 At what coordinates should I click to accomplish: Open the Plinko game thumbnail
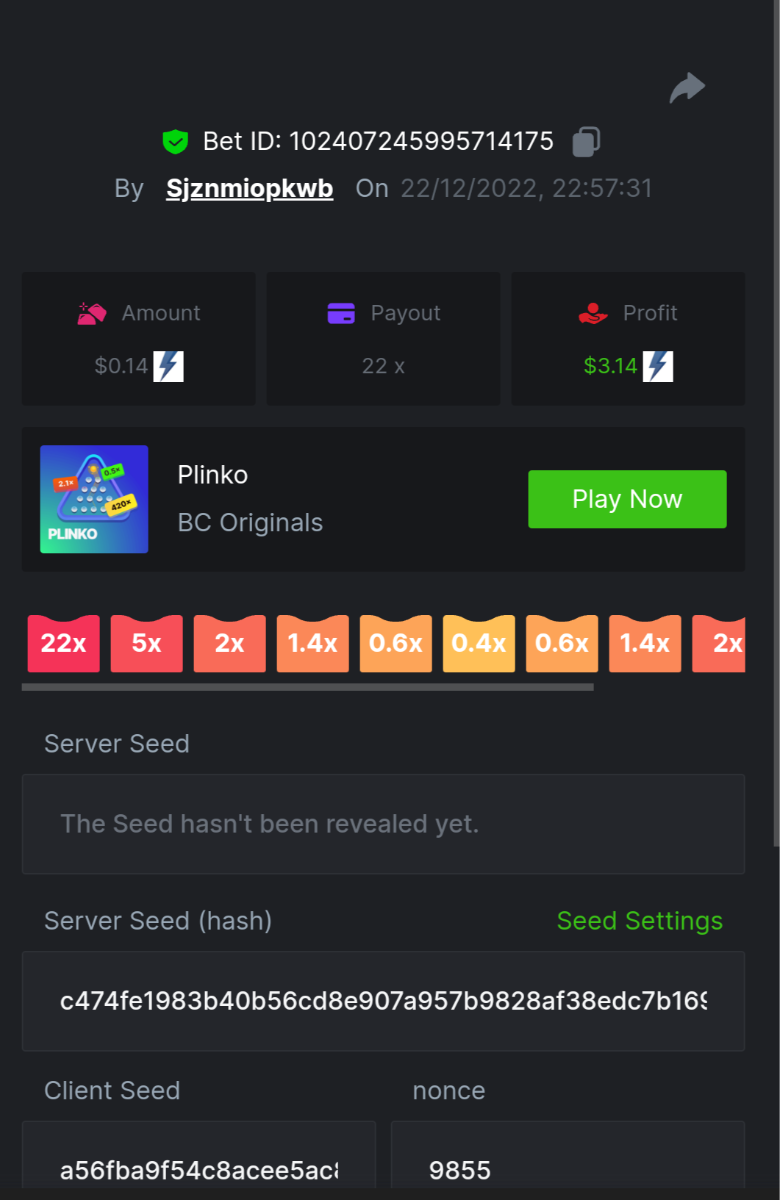pyautogui.click(x=94, y=499)
